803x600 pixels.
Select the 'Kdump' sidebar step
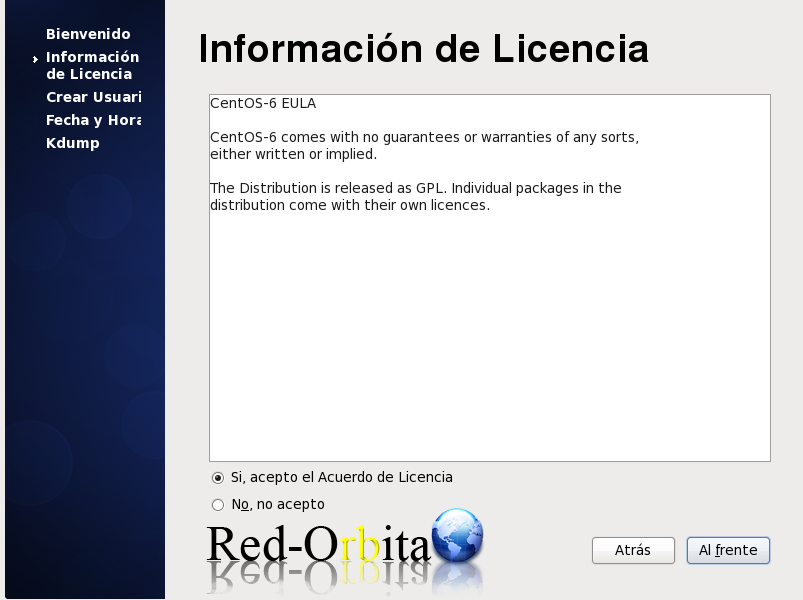pos(73,143)
